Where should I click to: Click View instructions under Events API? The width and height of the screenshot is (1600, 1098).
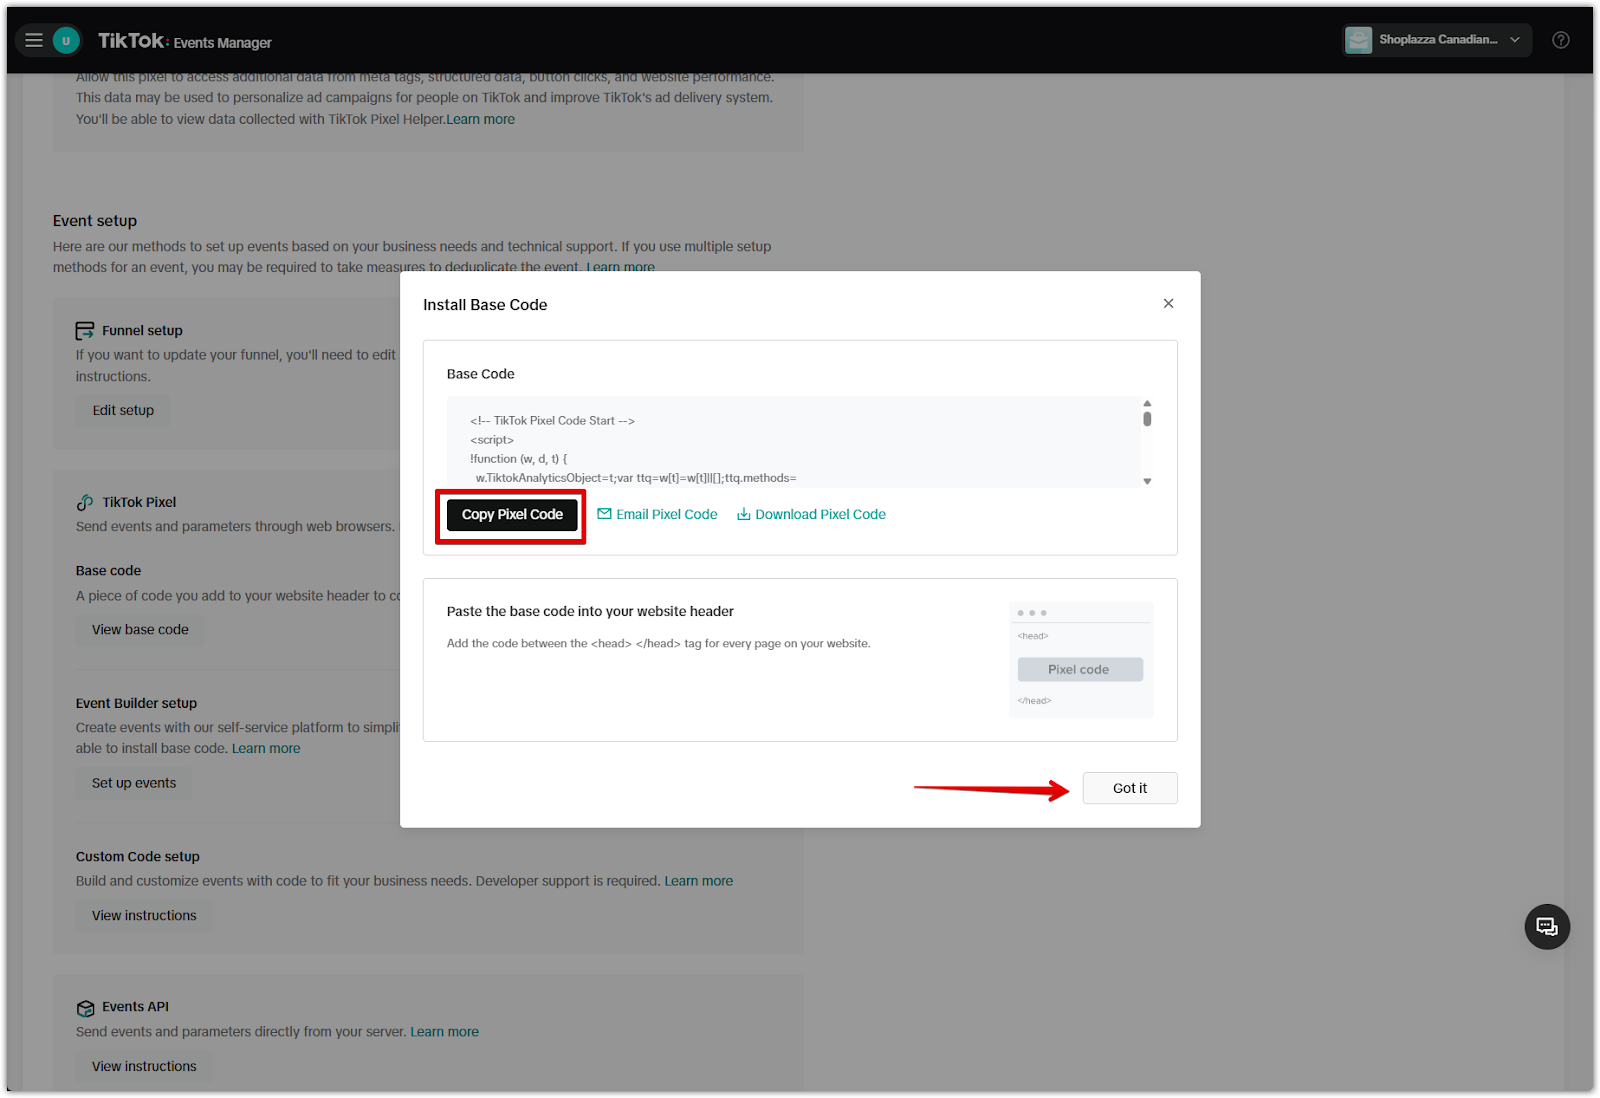[x=144, y=1066]
